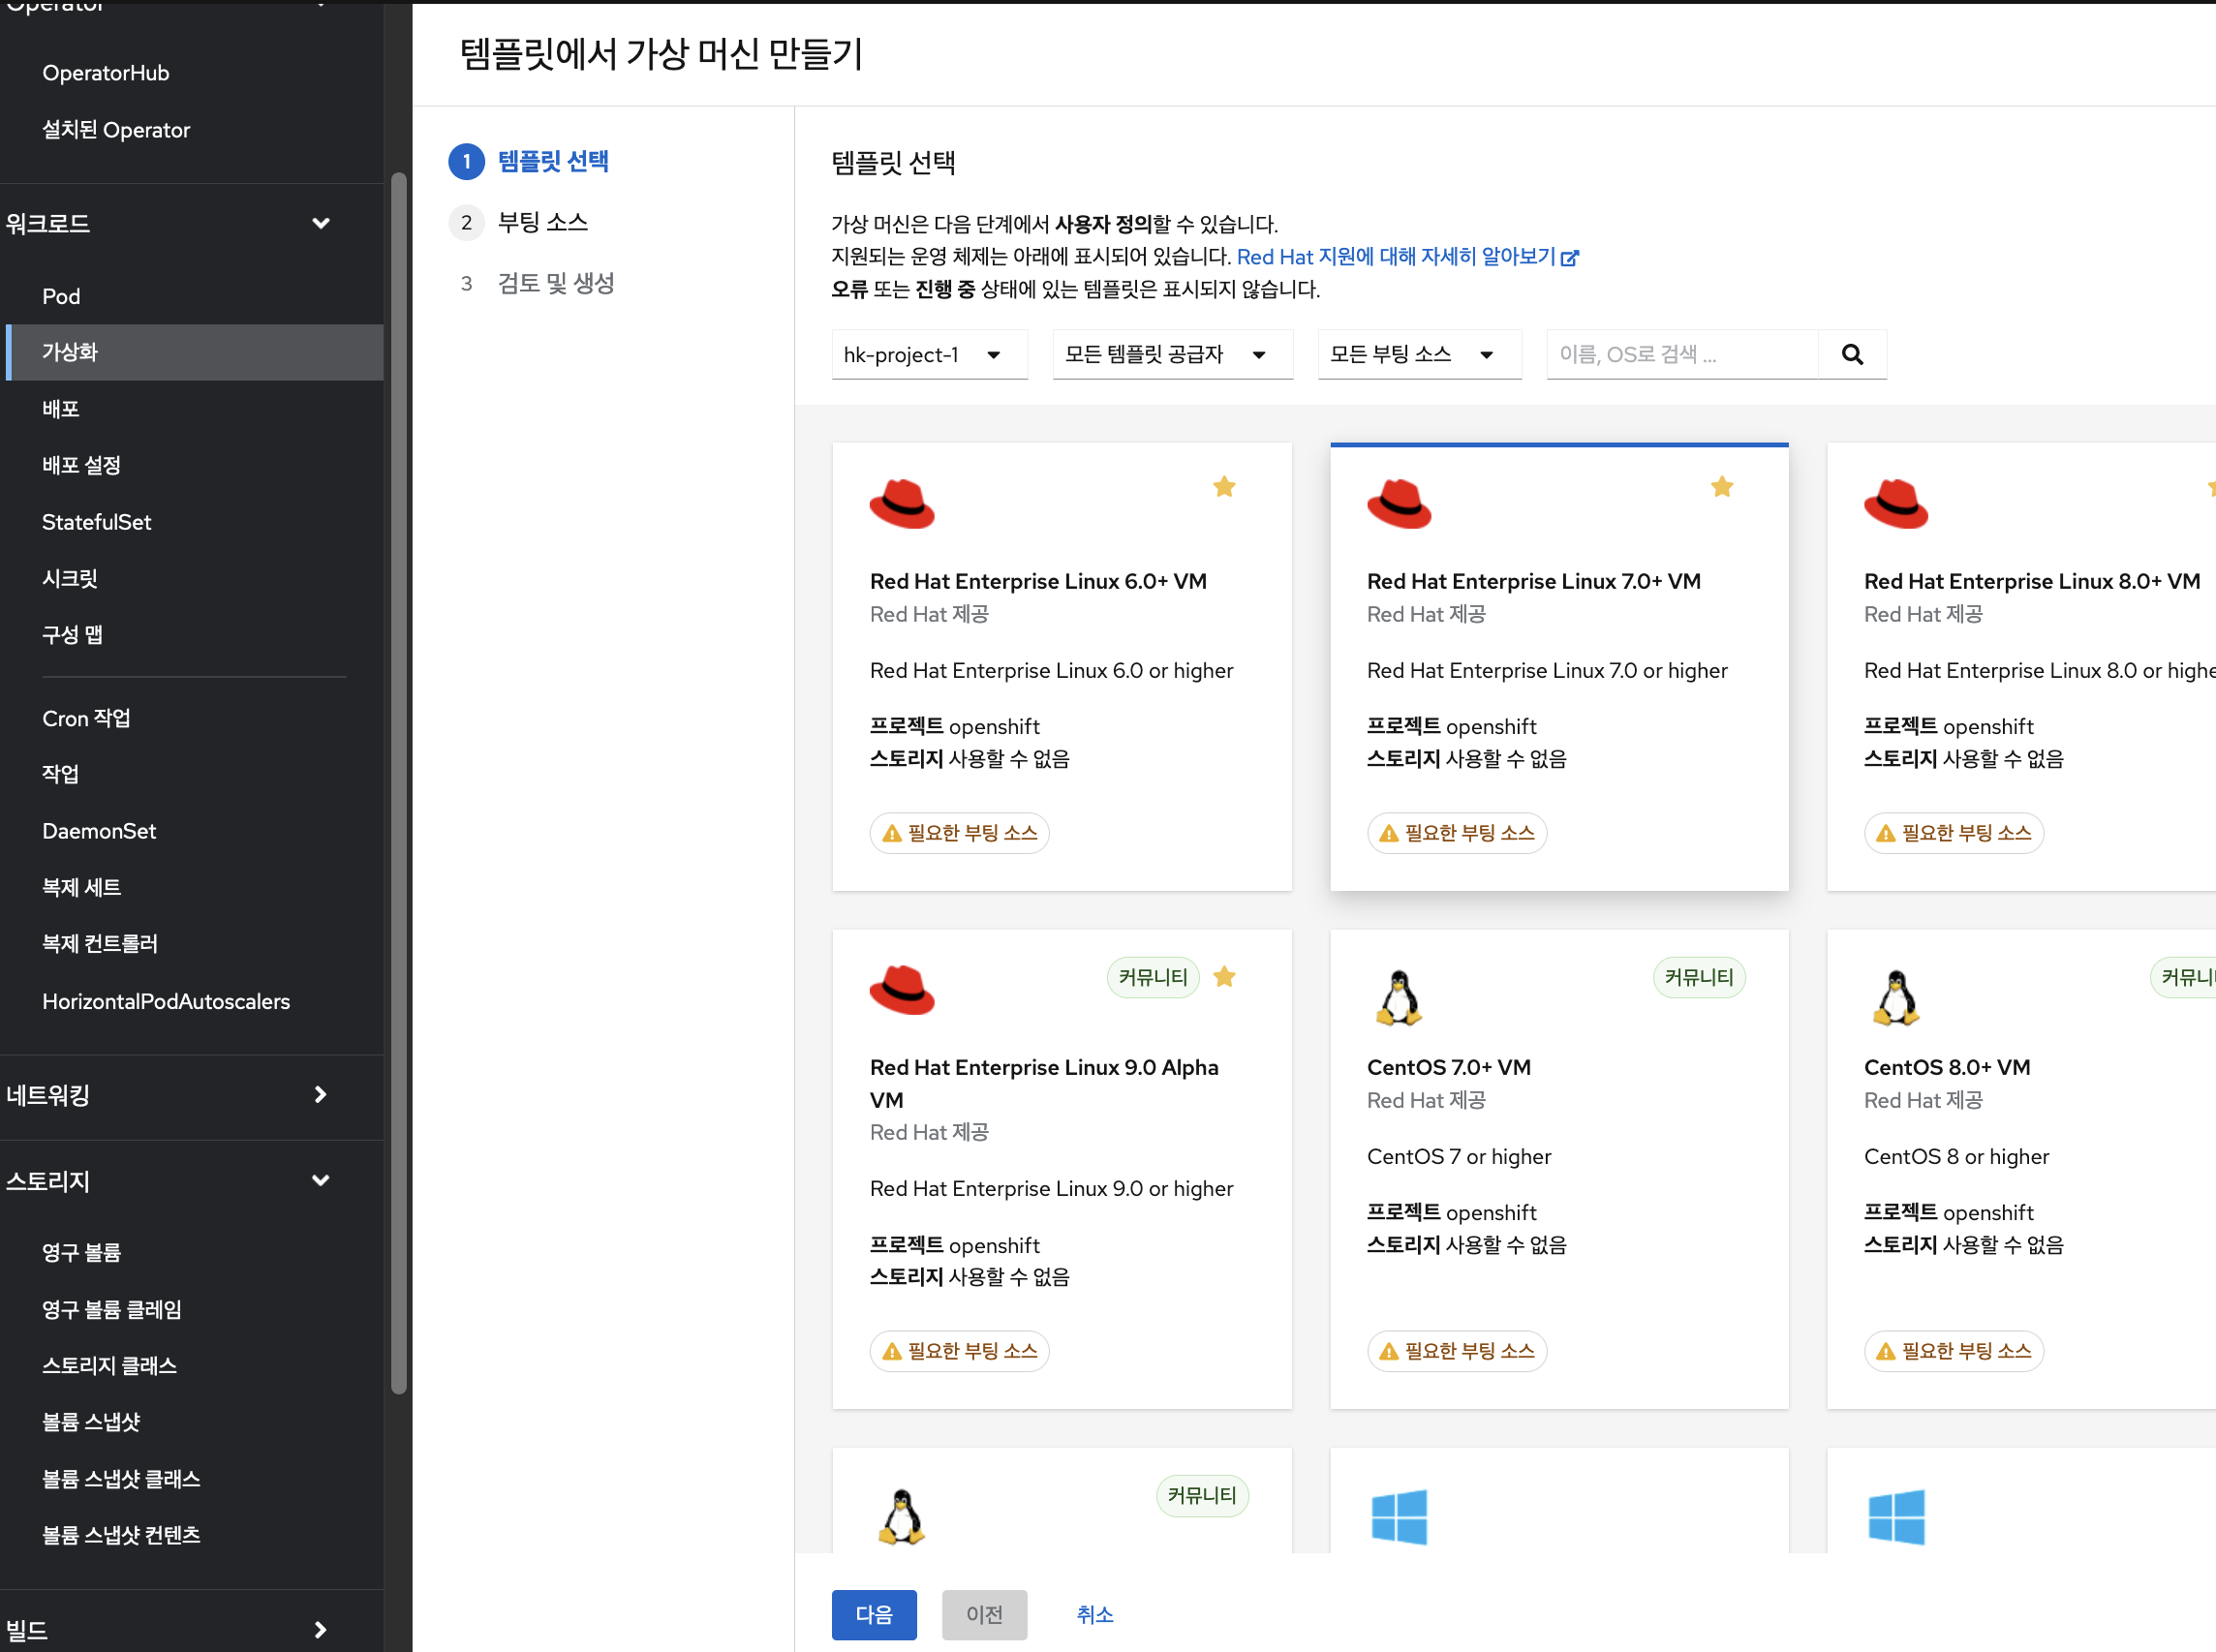Click favorite star on RHEL 6.0+ VM card
The width and height of the screenshot is (2216, 1652).
(1224, 487)
